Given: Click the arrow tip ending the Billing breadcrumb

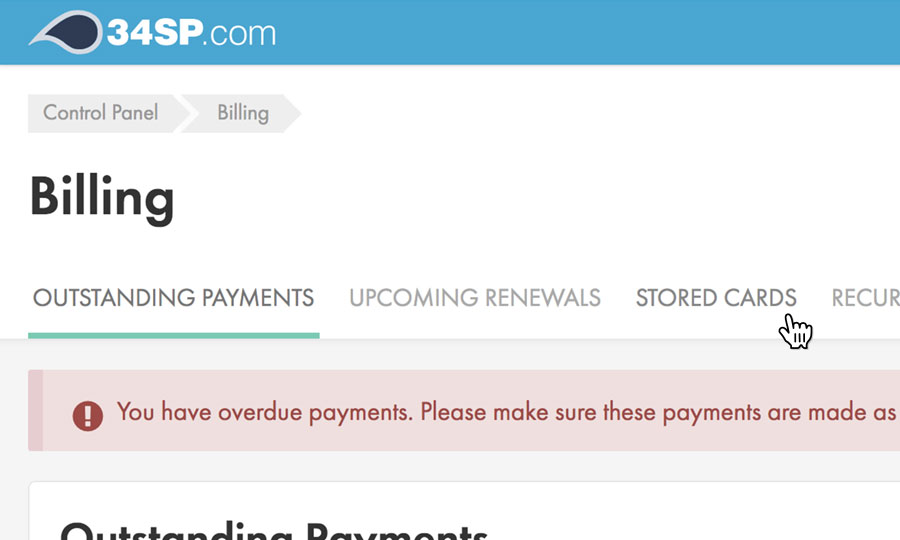Looking at the screenshot, I should pyautogui.click(x=292, y=113).
